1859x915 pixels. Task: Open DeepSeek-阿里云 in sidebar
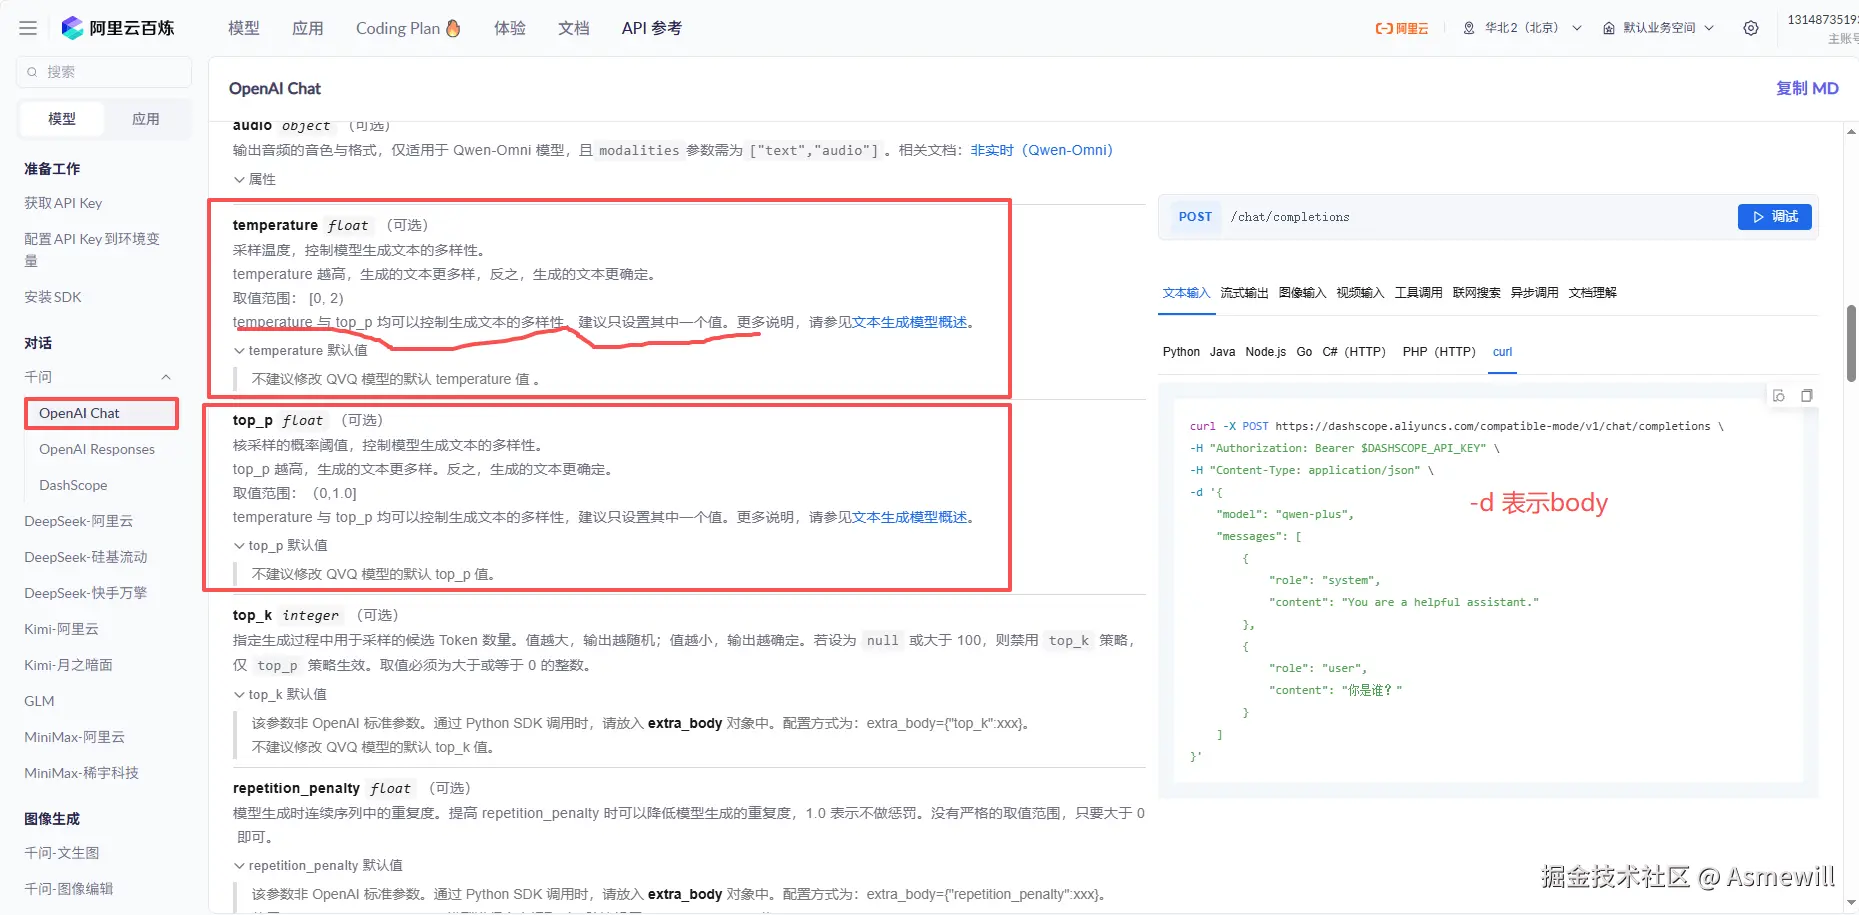tap(79, 521)
